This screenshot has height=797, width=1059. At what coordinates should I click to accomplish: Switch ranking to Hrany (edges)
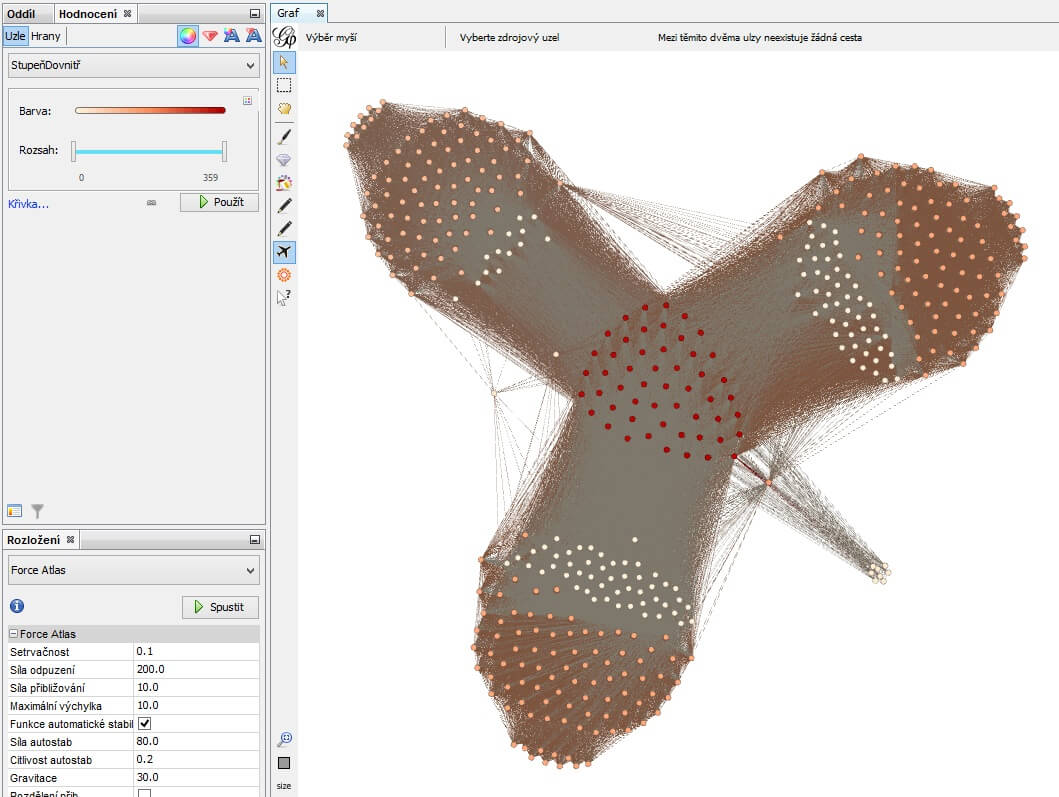(46, 36)
